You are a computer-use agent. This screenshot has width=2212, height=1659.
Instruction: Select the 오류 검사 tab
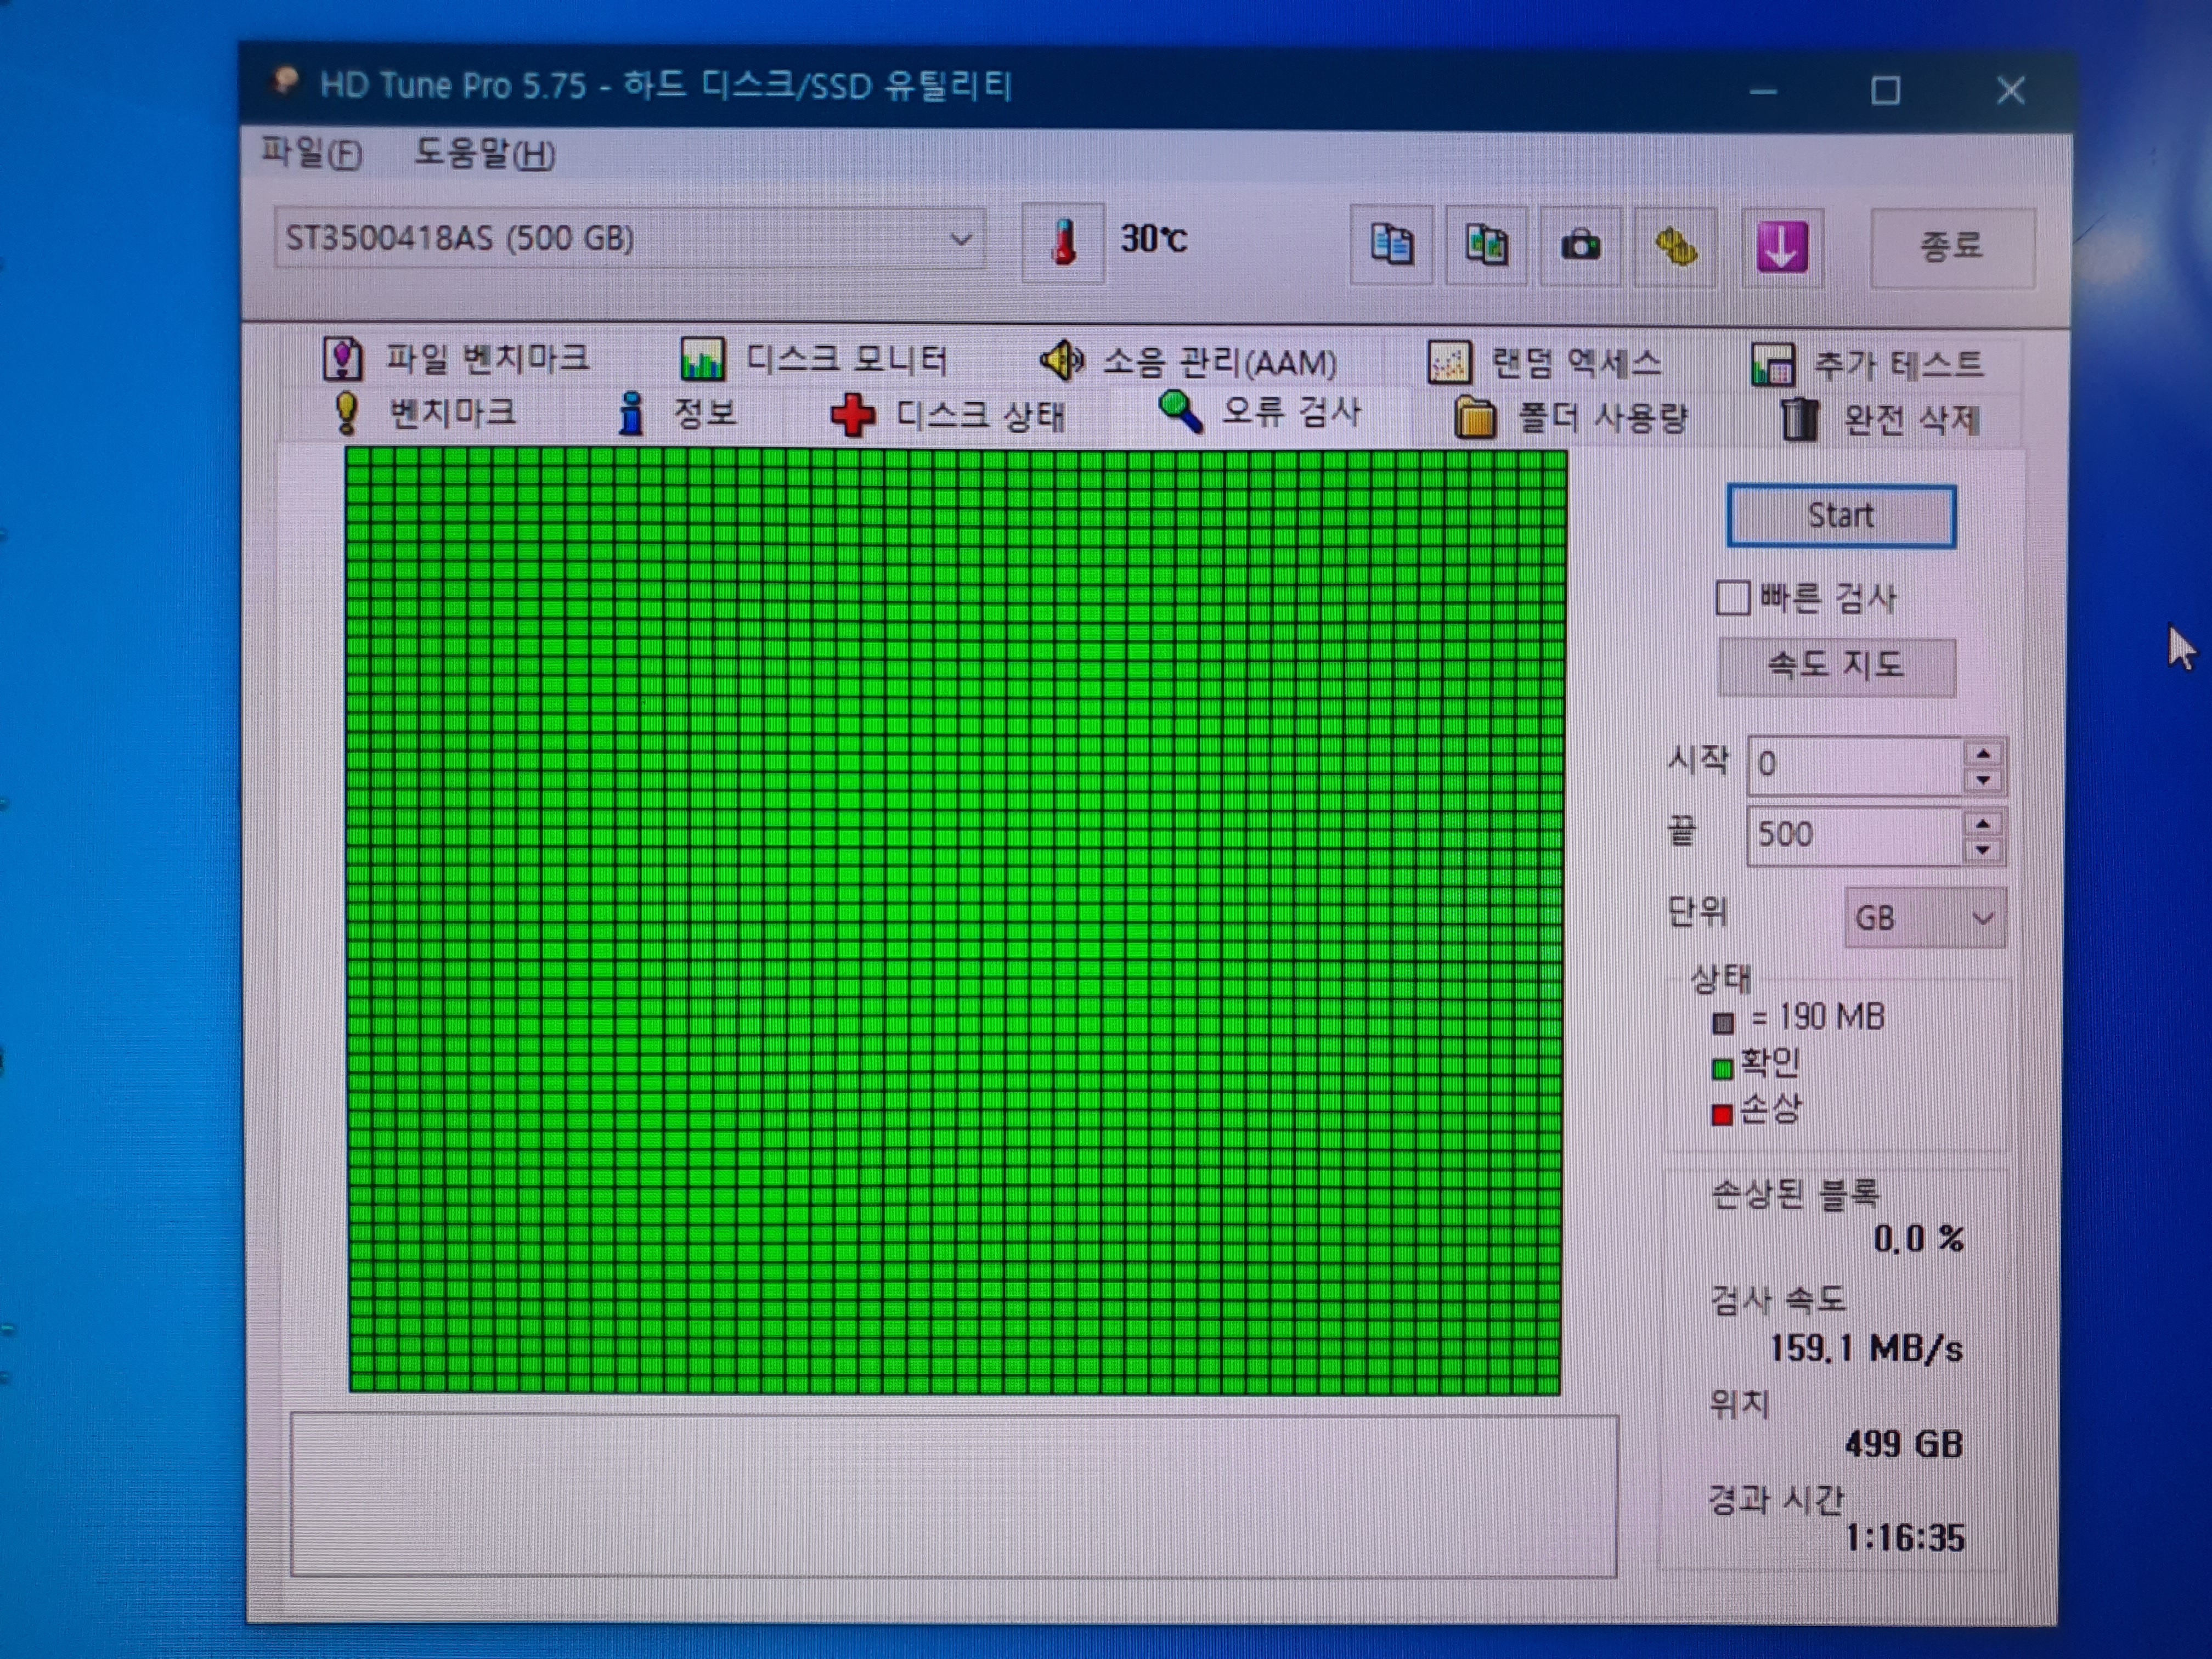click(x=1260, y=412)
